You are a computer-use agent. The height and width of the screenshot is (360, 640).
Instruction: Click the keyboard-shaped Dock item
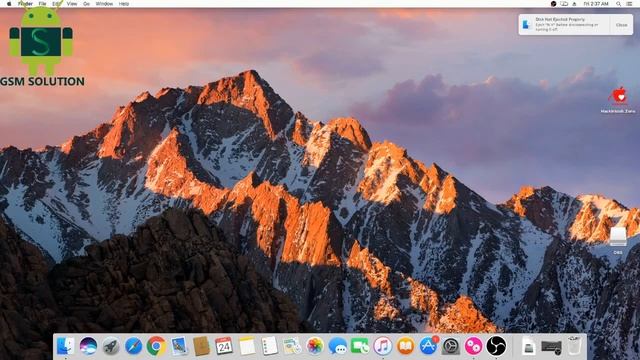(x=551, y=347)
